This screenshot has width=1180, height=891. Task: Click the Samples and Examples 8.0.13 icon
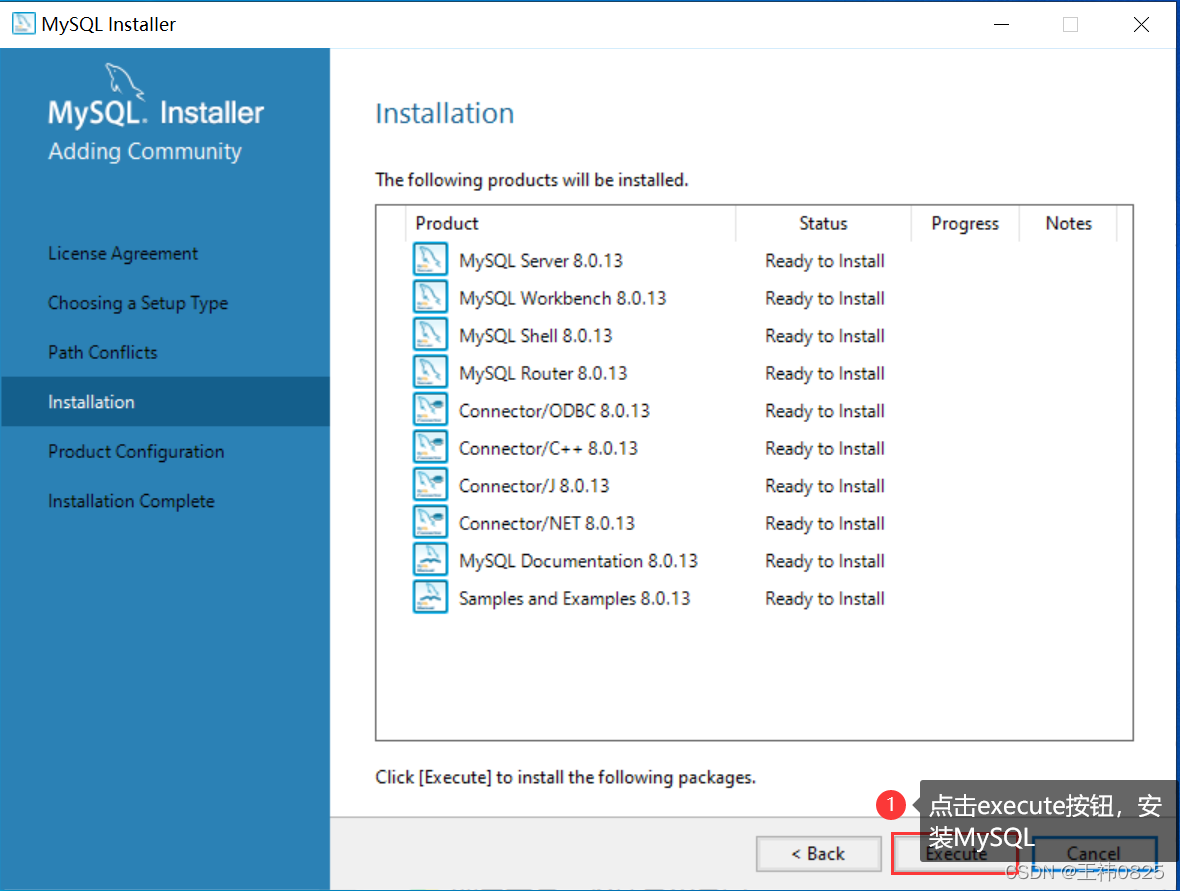(430, 598)
